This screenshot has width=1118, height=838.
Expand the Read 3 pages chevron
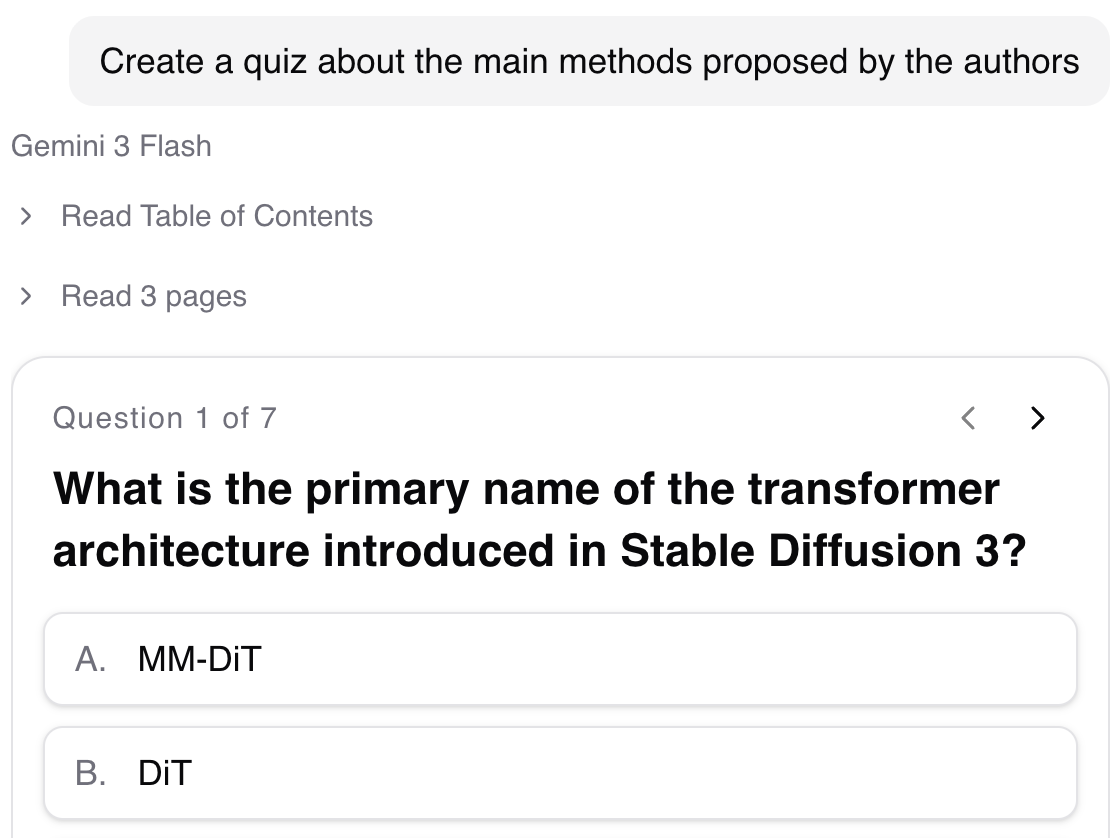pos(27,296)
